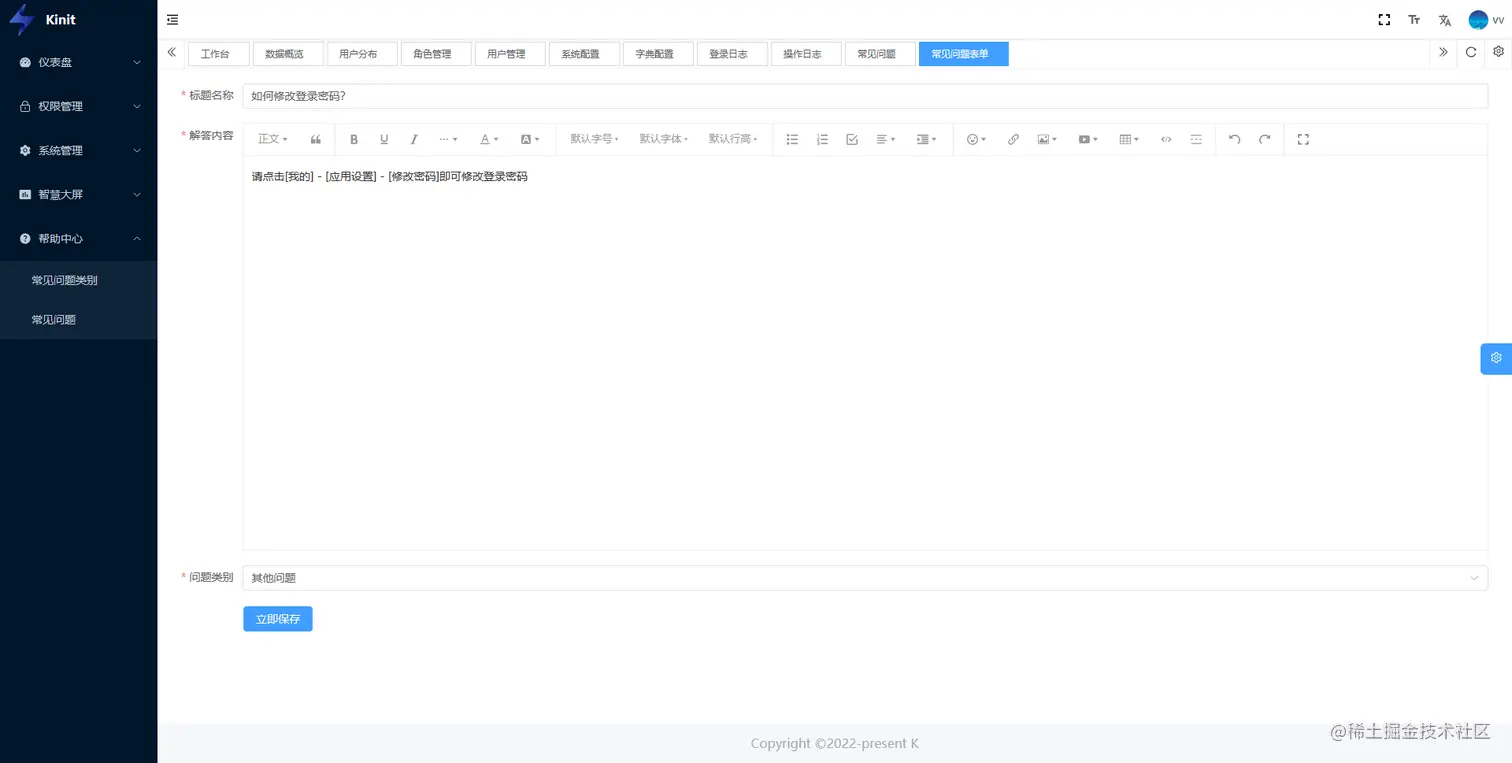1512x763 pixels.
Task: Expand the editor to fullscreen mode
Action: pyautogui.click(x=1303, y=139)
